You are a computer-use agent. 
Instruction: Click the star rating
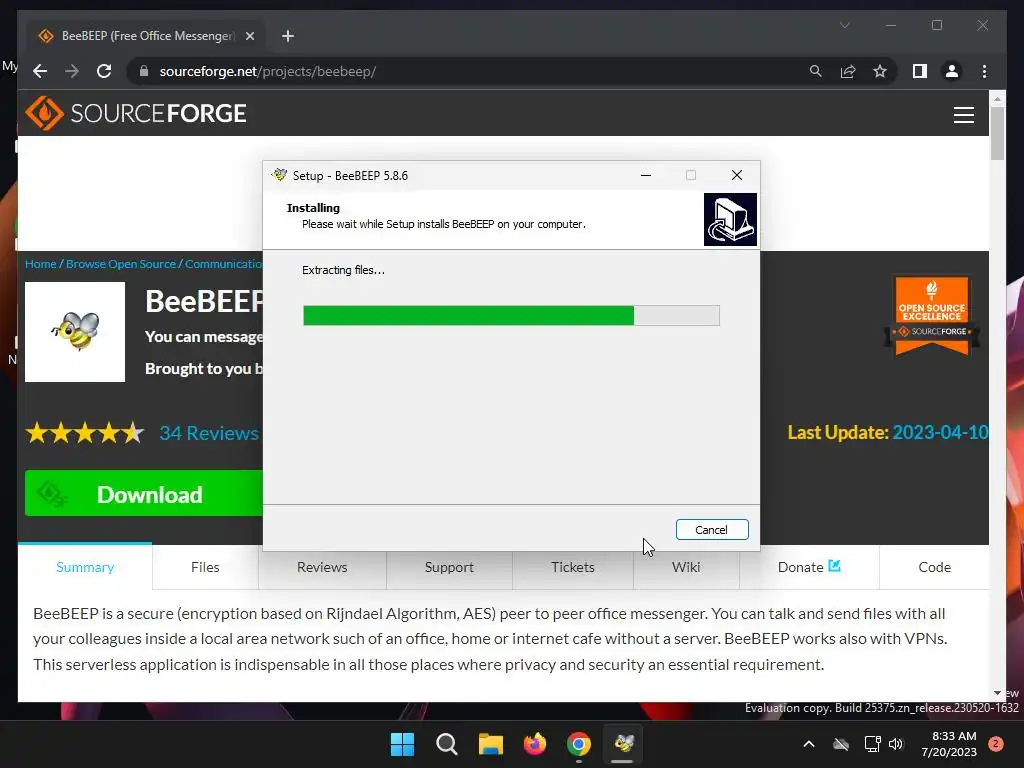point(84,433)
